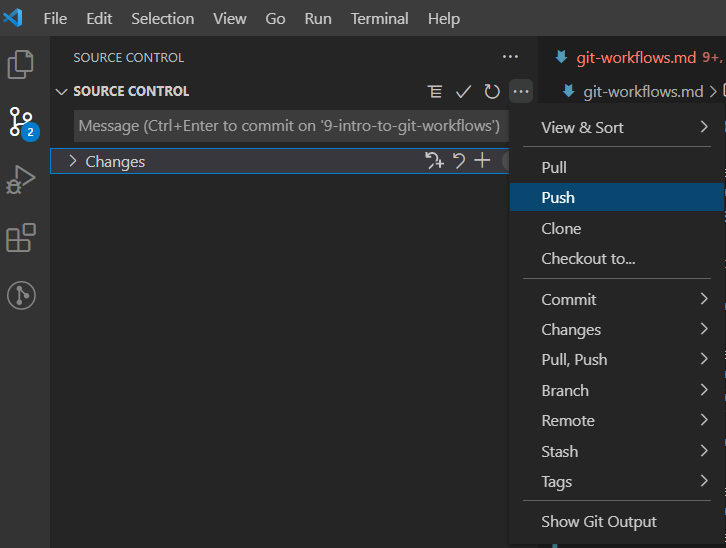726x548 pixels.
Task: Open the git-workflows.md editor tab
Action: pyautogui.click(x=636, y=57)
